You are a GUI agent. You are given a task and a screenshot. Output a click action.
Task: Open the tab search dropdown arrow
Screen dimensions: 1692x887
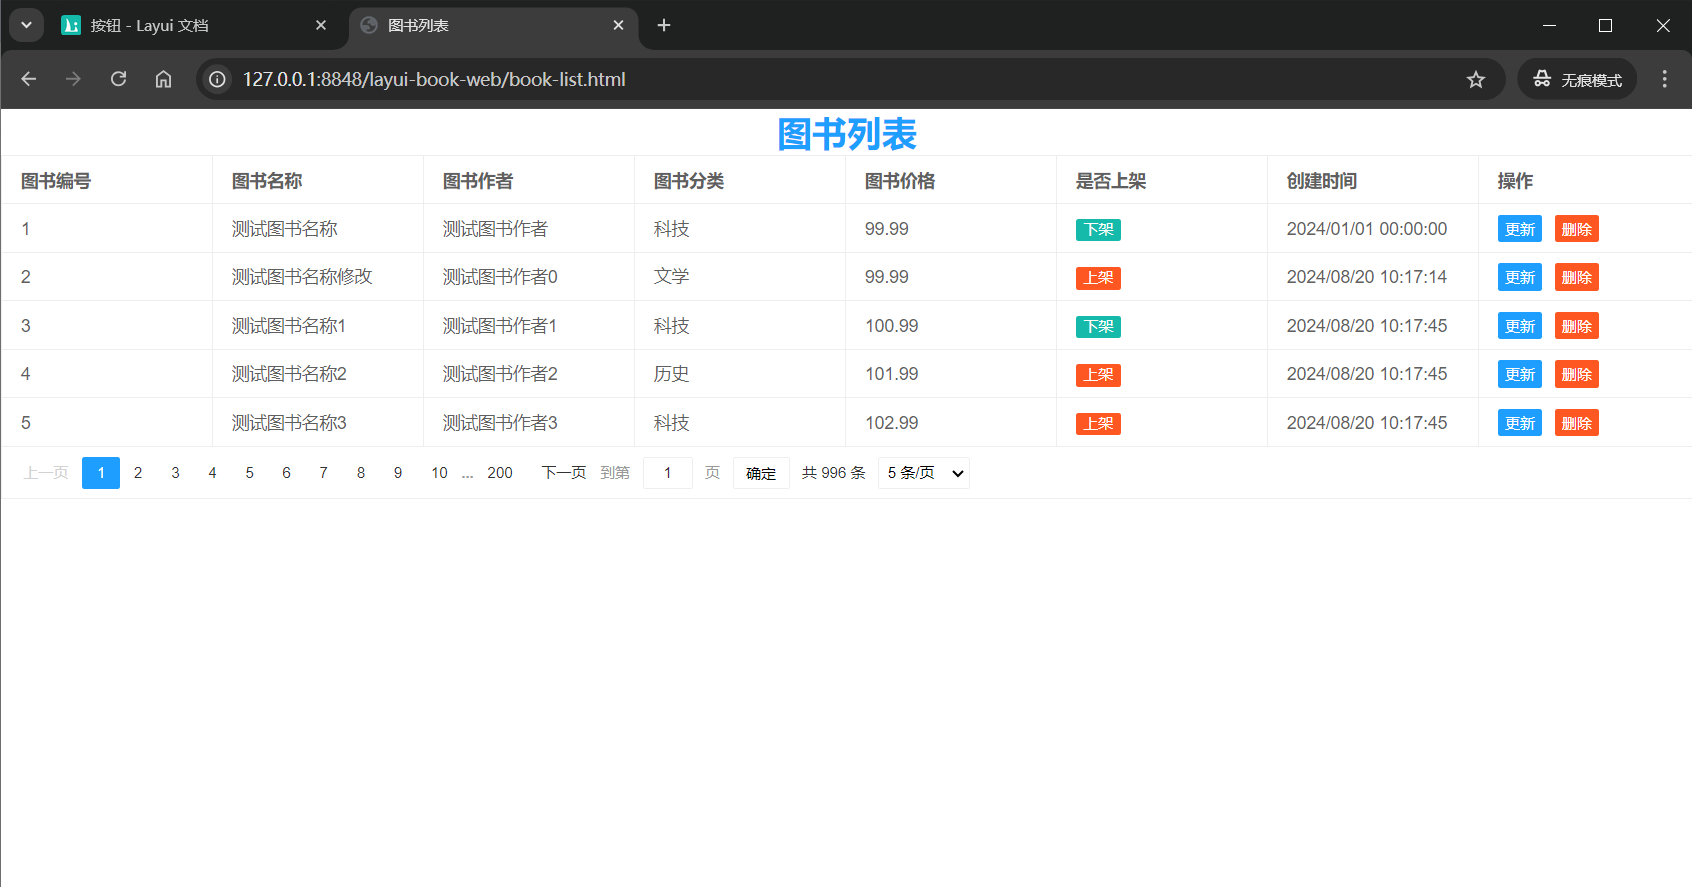tap(27, 25)
